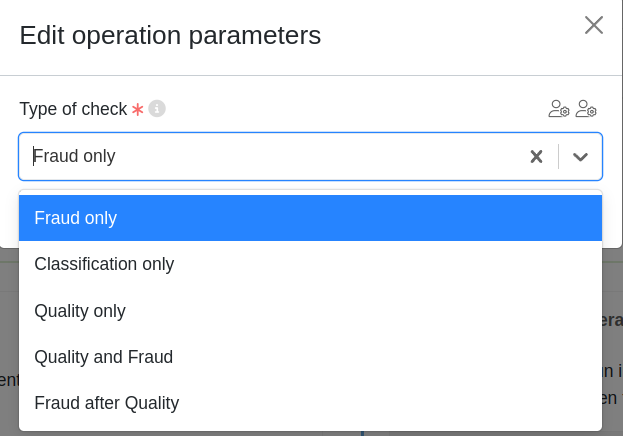This screenshot has height=436, width=623.
Task: Choose Fraud after Quality option
Action: [310, 403]
